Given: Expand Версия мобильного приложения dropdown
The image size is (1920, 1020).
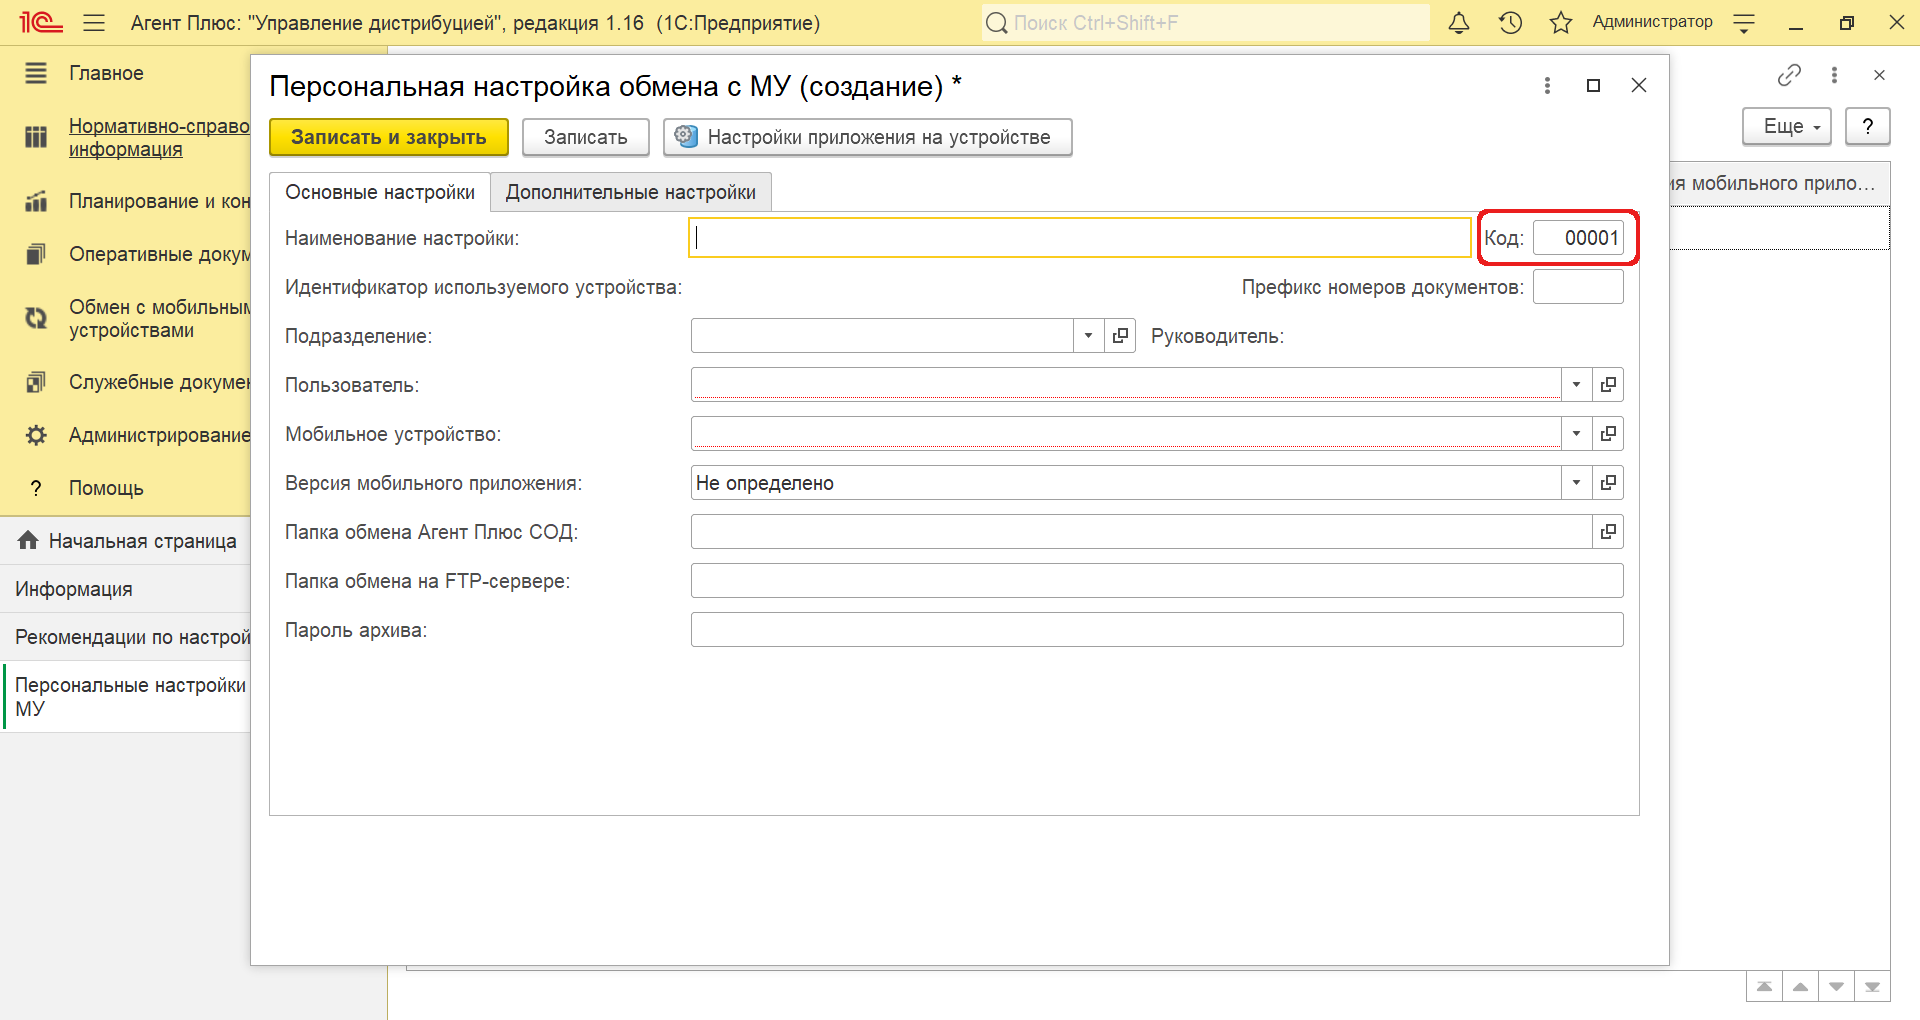Looking at the screenshot, I should (x=1576, y=483).
